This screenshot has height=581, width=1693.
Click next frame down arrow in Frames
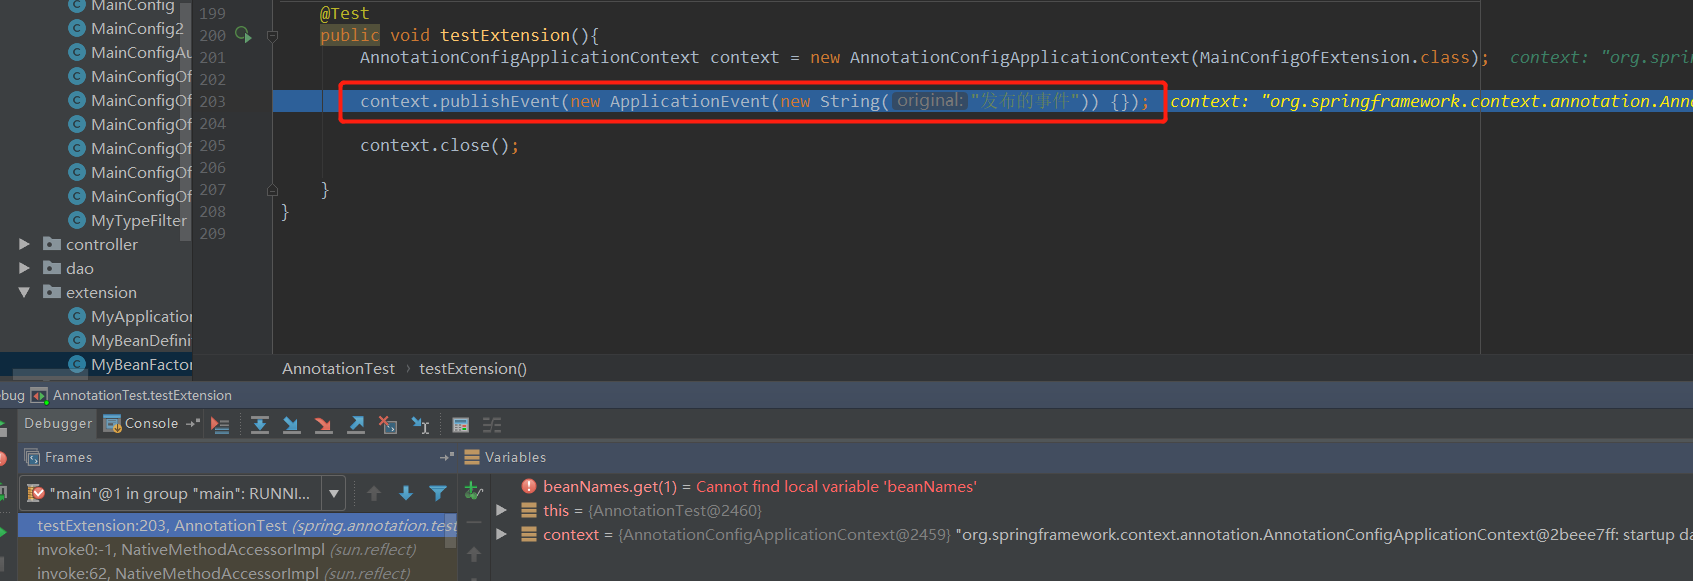point(406,493)
